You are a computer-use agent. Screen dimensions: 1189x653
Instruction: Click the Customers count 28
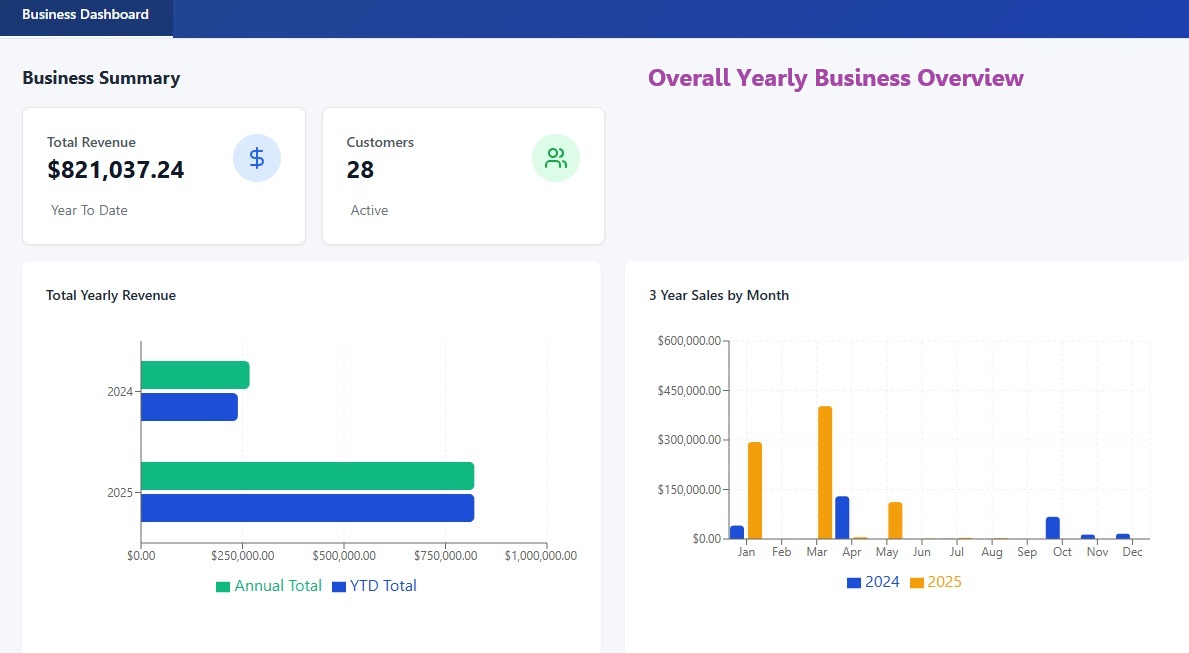360,170
